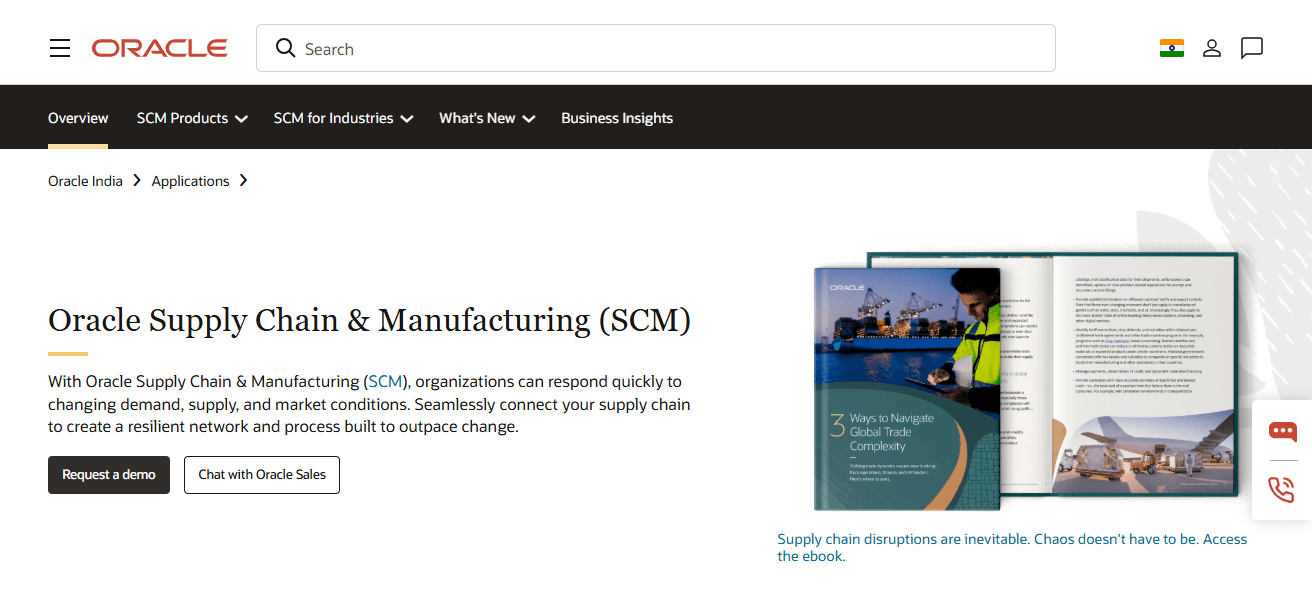Expand the SCM Products dropdown
1312x600 pixels.
(192, 118)
